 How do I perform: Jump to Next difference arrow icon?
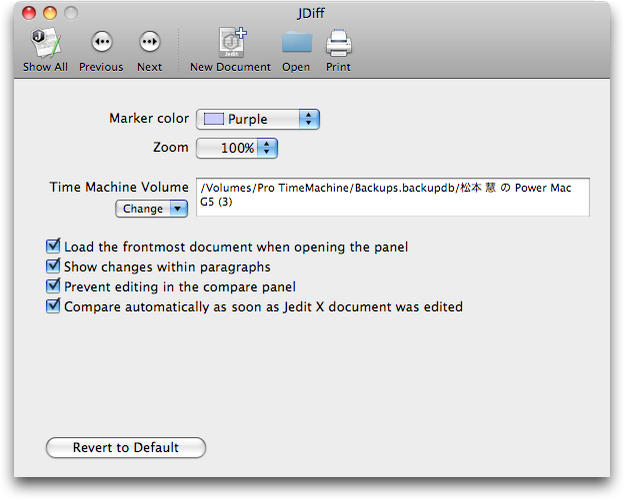[x=150, y=41]
